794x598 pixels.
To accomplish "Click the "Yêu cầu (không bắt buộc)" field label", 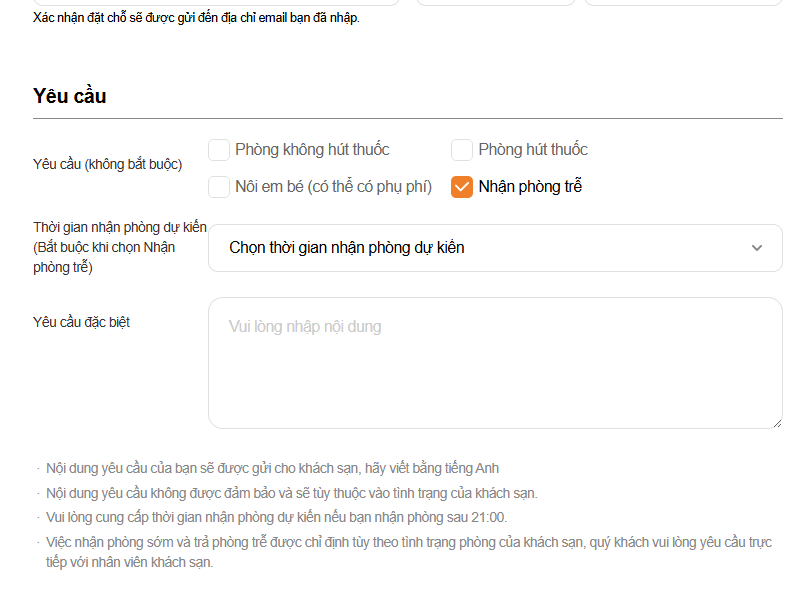I will [107, 164].
